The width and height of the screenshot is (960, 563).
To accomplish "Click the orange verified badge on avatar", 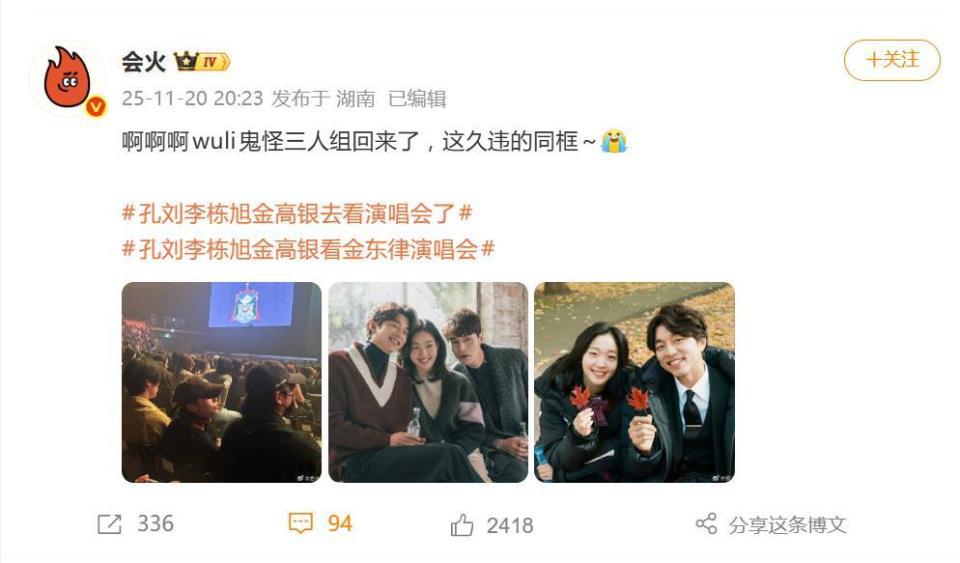I will pos(96,107).
